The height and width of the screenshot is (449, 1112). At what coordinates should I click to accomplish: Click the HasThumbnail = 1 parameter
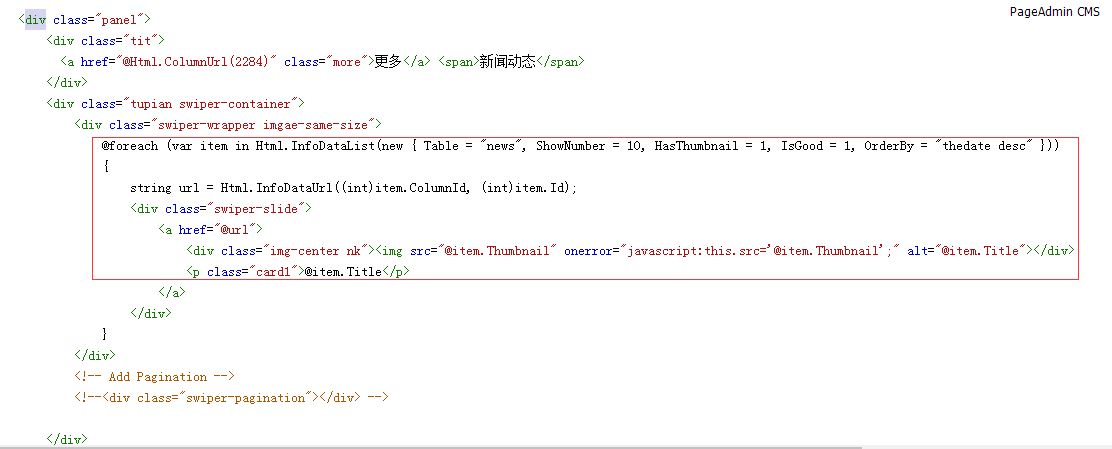click(x=705, y=146)
